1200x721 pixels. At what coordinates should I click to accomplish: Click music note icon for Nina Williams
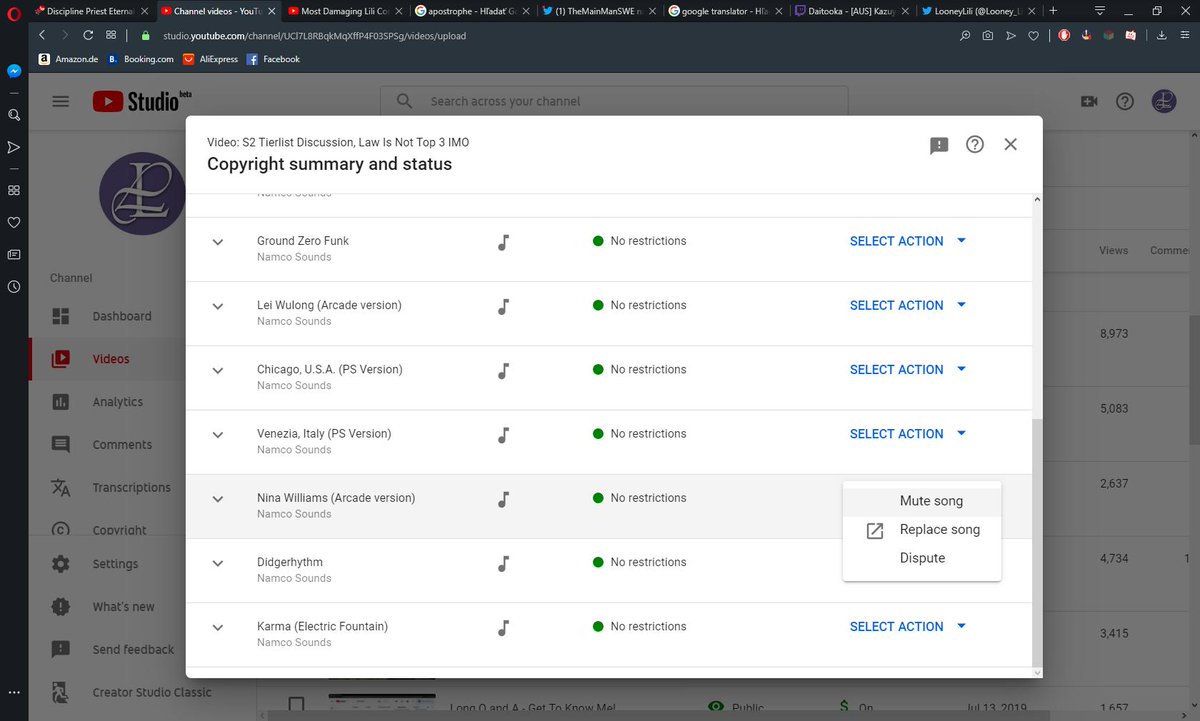pos(504,498)
